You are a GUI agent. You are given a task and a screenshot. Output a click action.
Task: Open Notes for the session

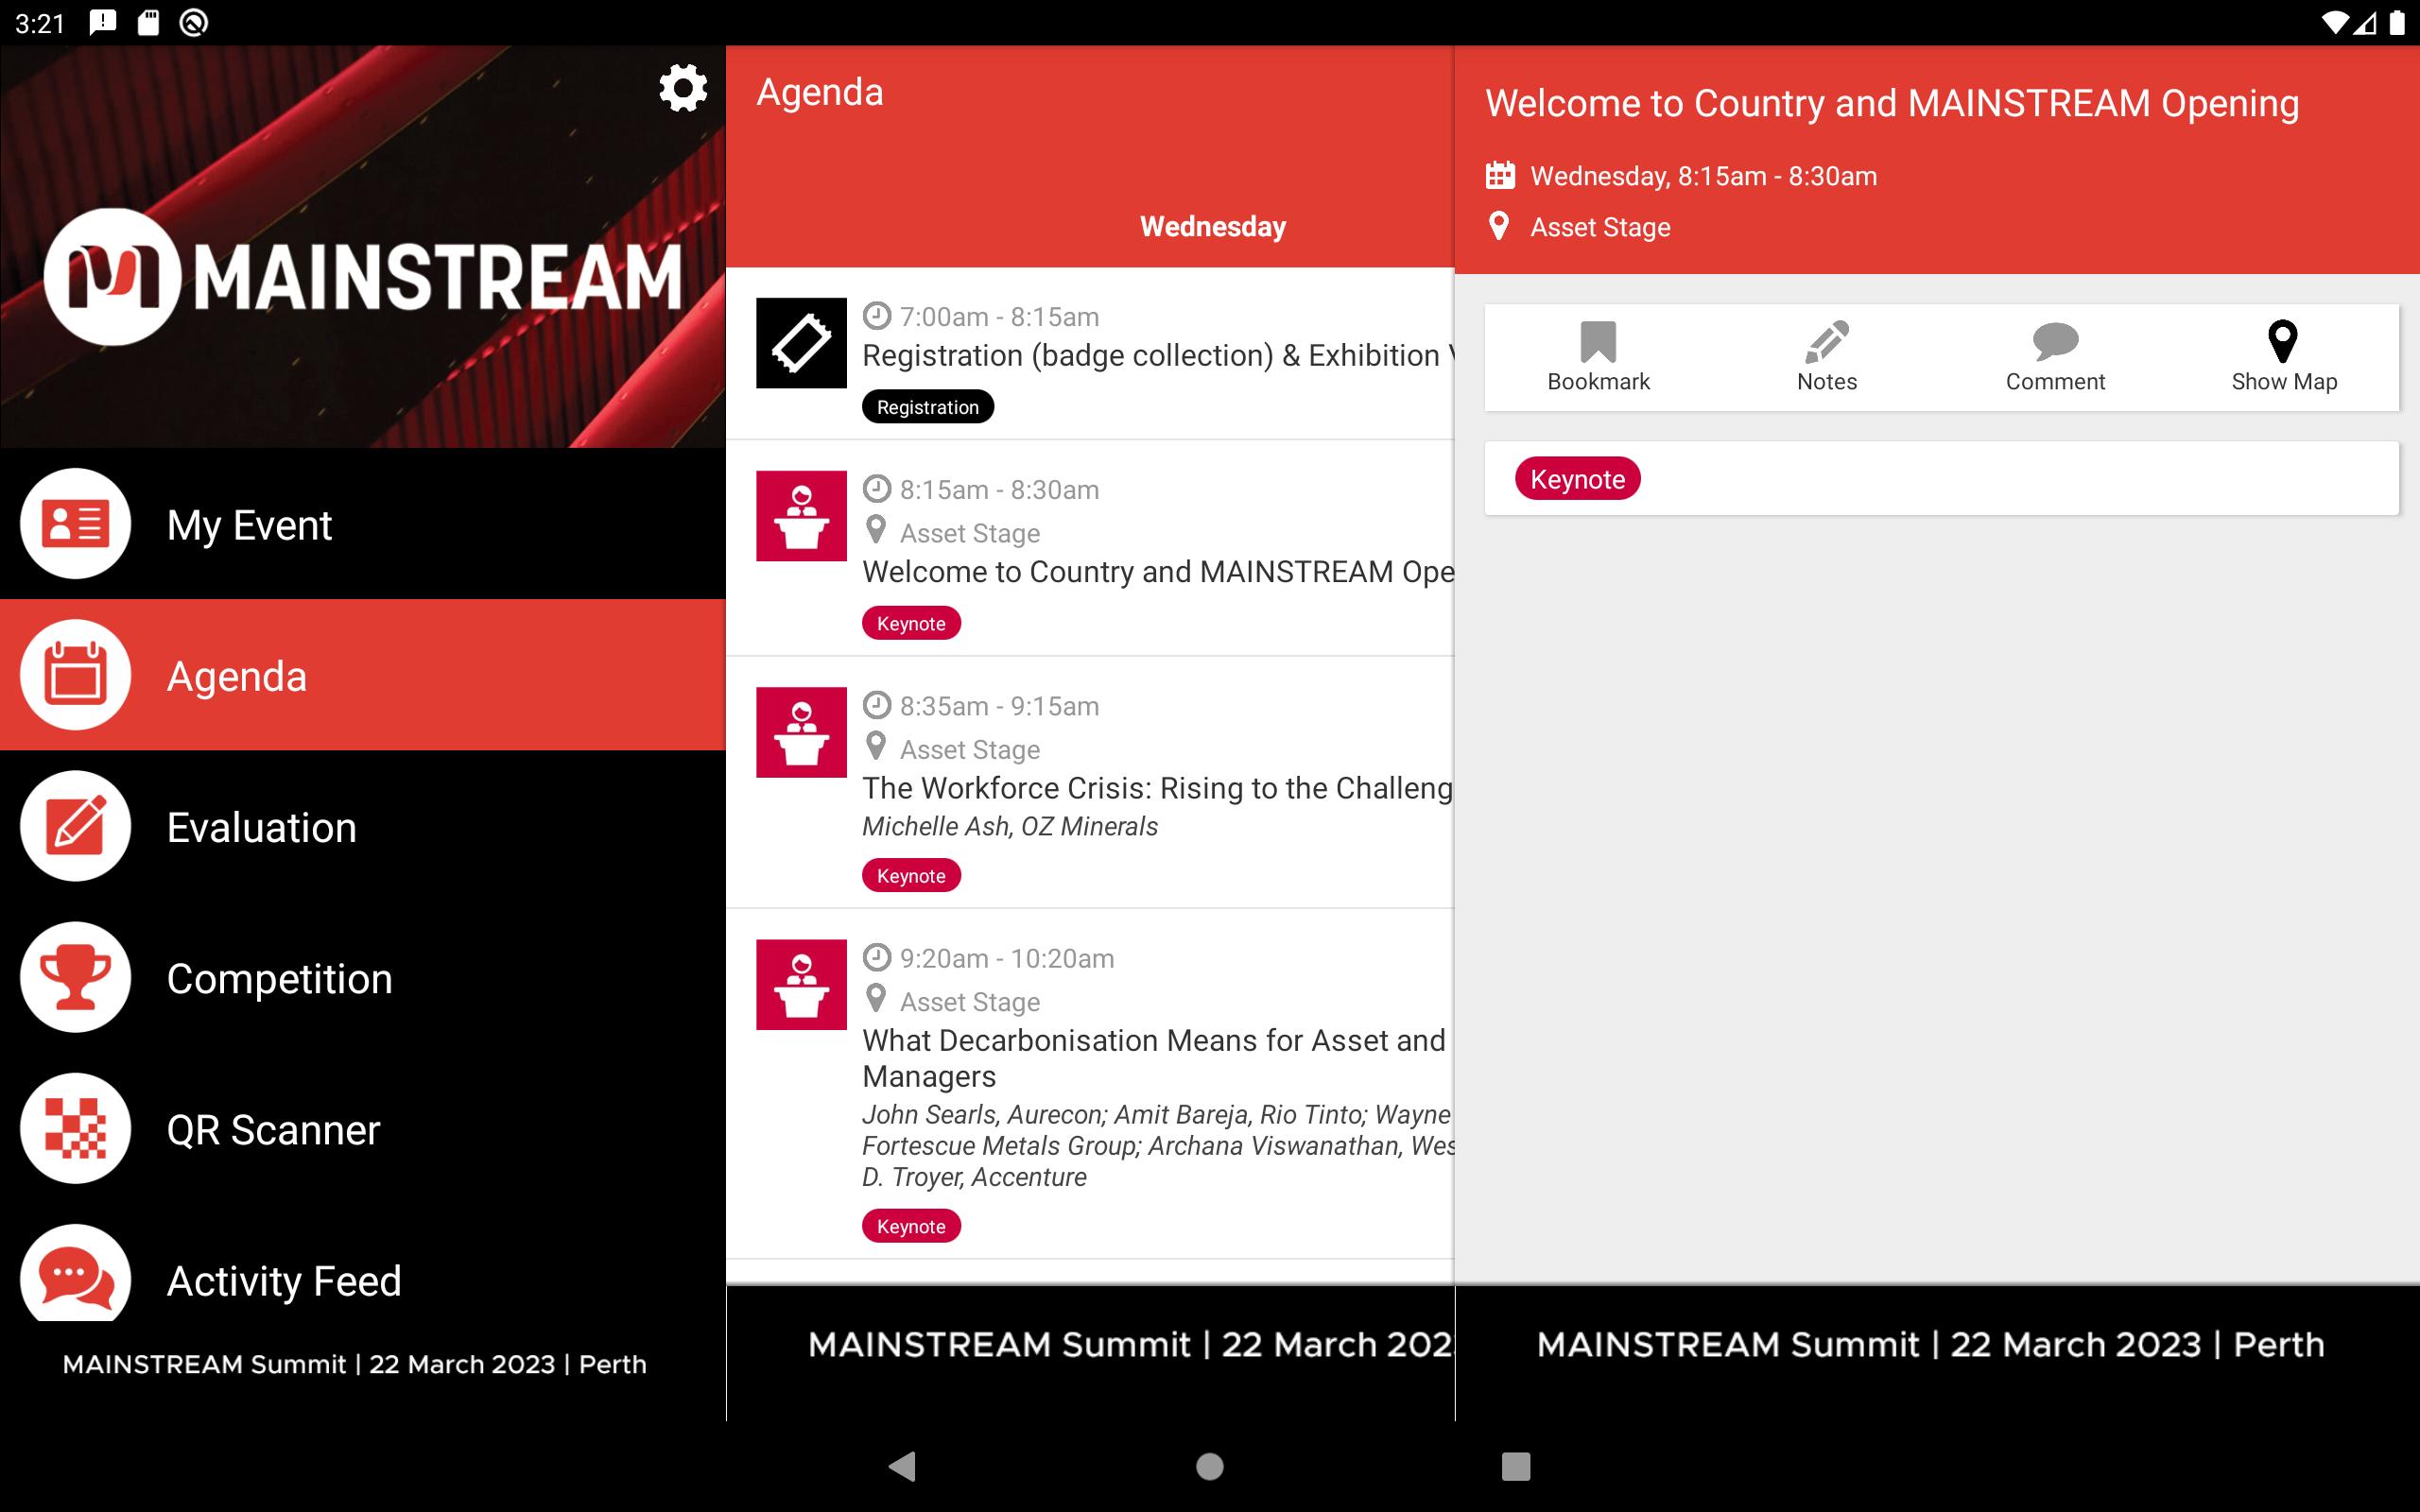[1827, 357]
